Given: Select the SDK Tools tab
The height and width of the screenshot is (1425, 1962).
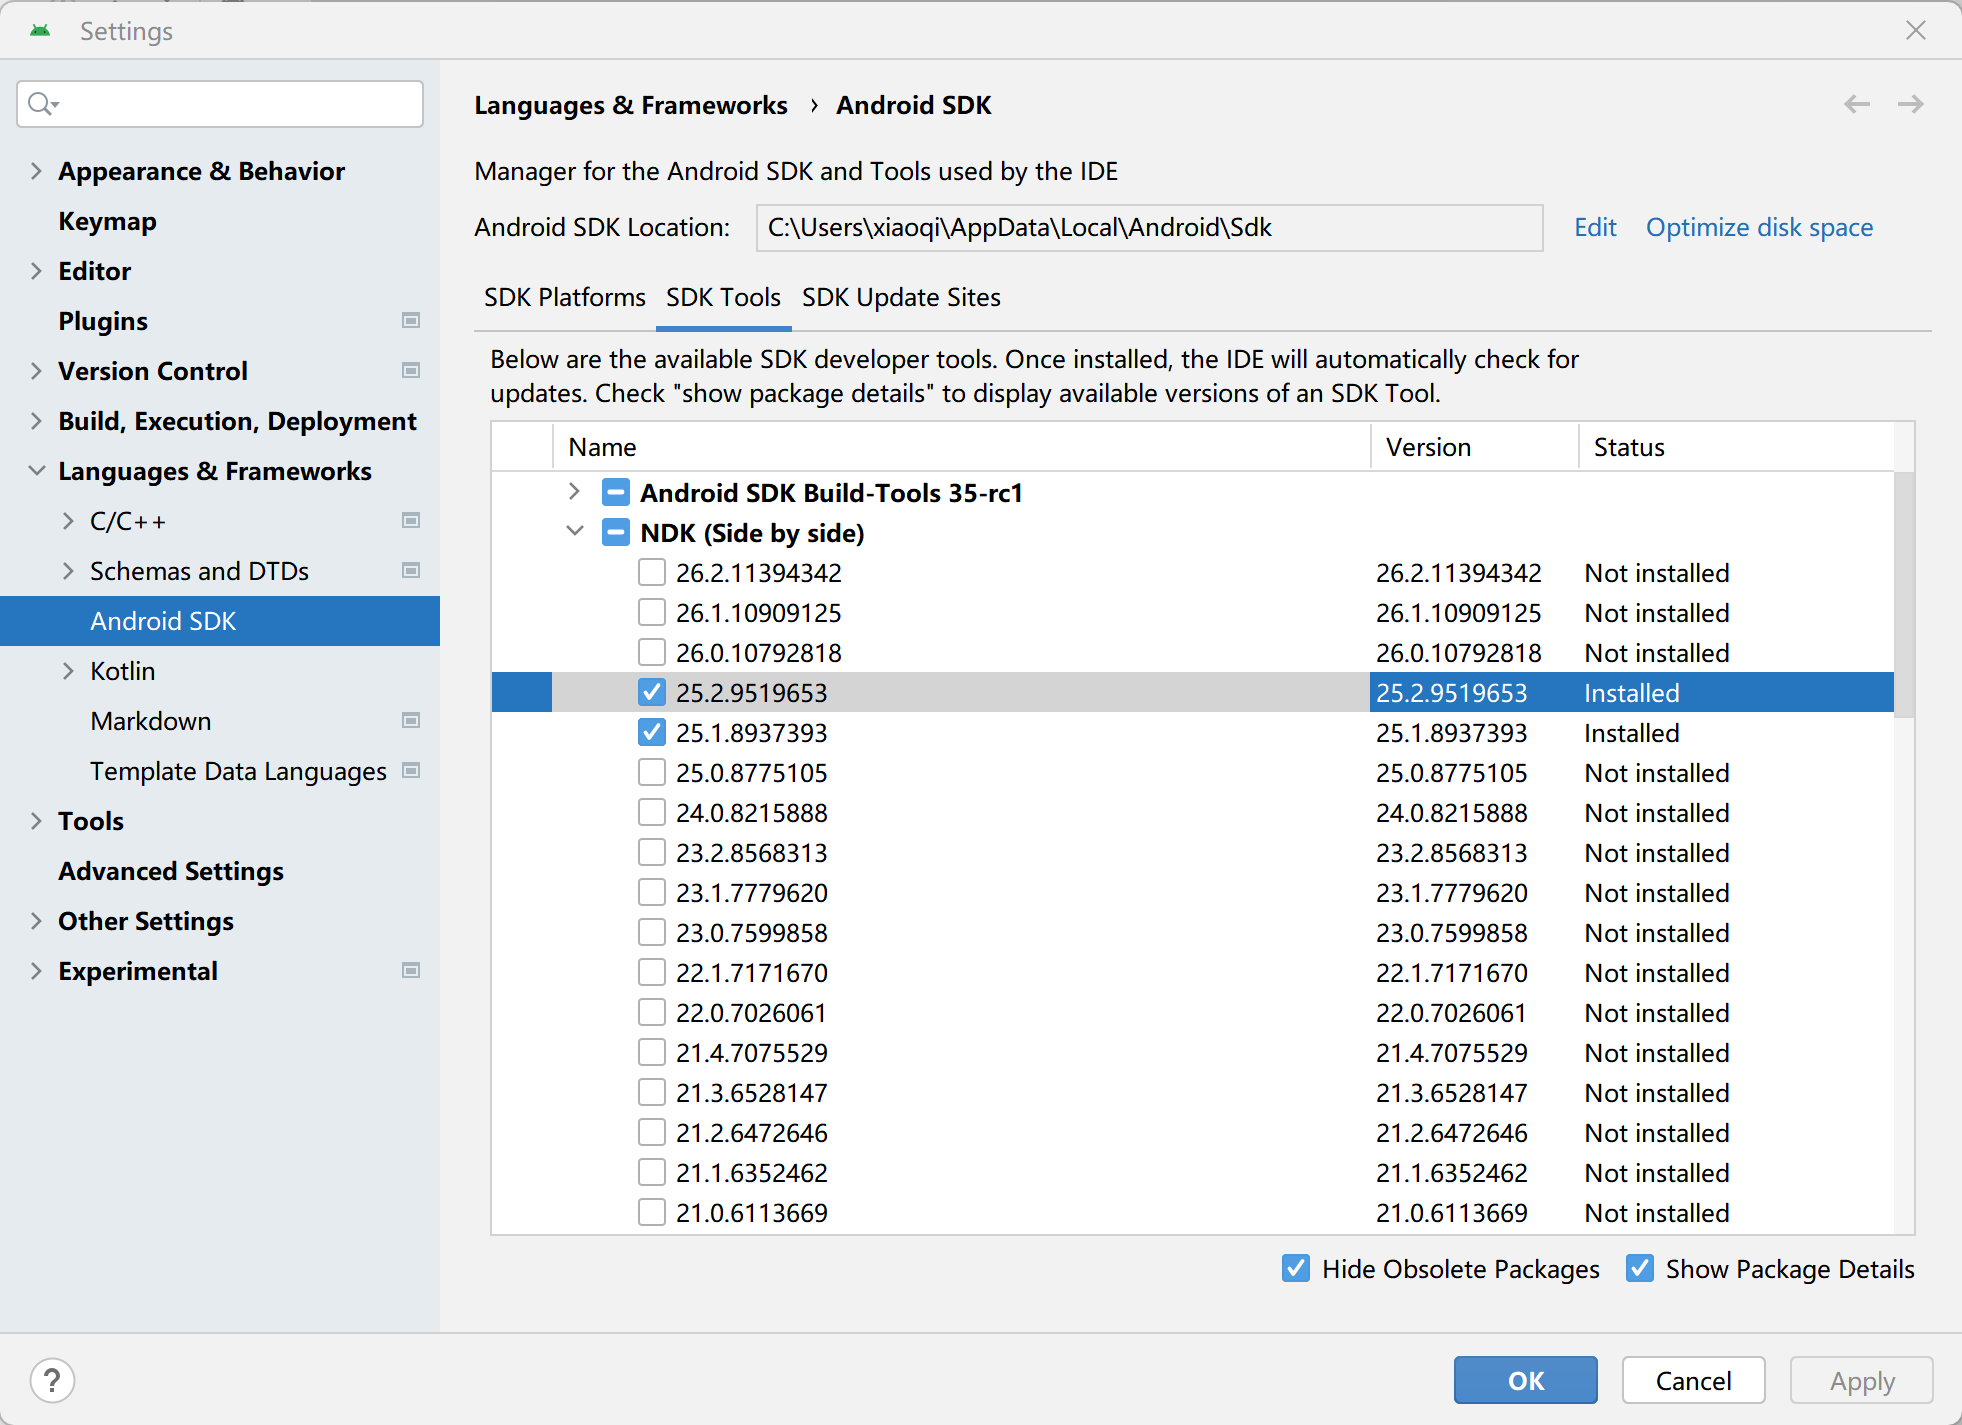Looking at the screenshot, I should click(x=723, y=298).
